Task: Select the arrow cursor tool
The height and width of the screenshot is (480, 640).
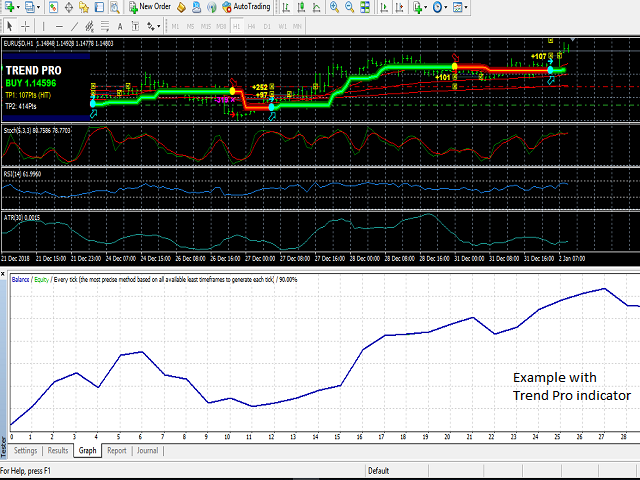Action: [10, 27]
